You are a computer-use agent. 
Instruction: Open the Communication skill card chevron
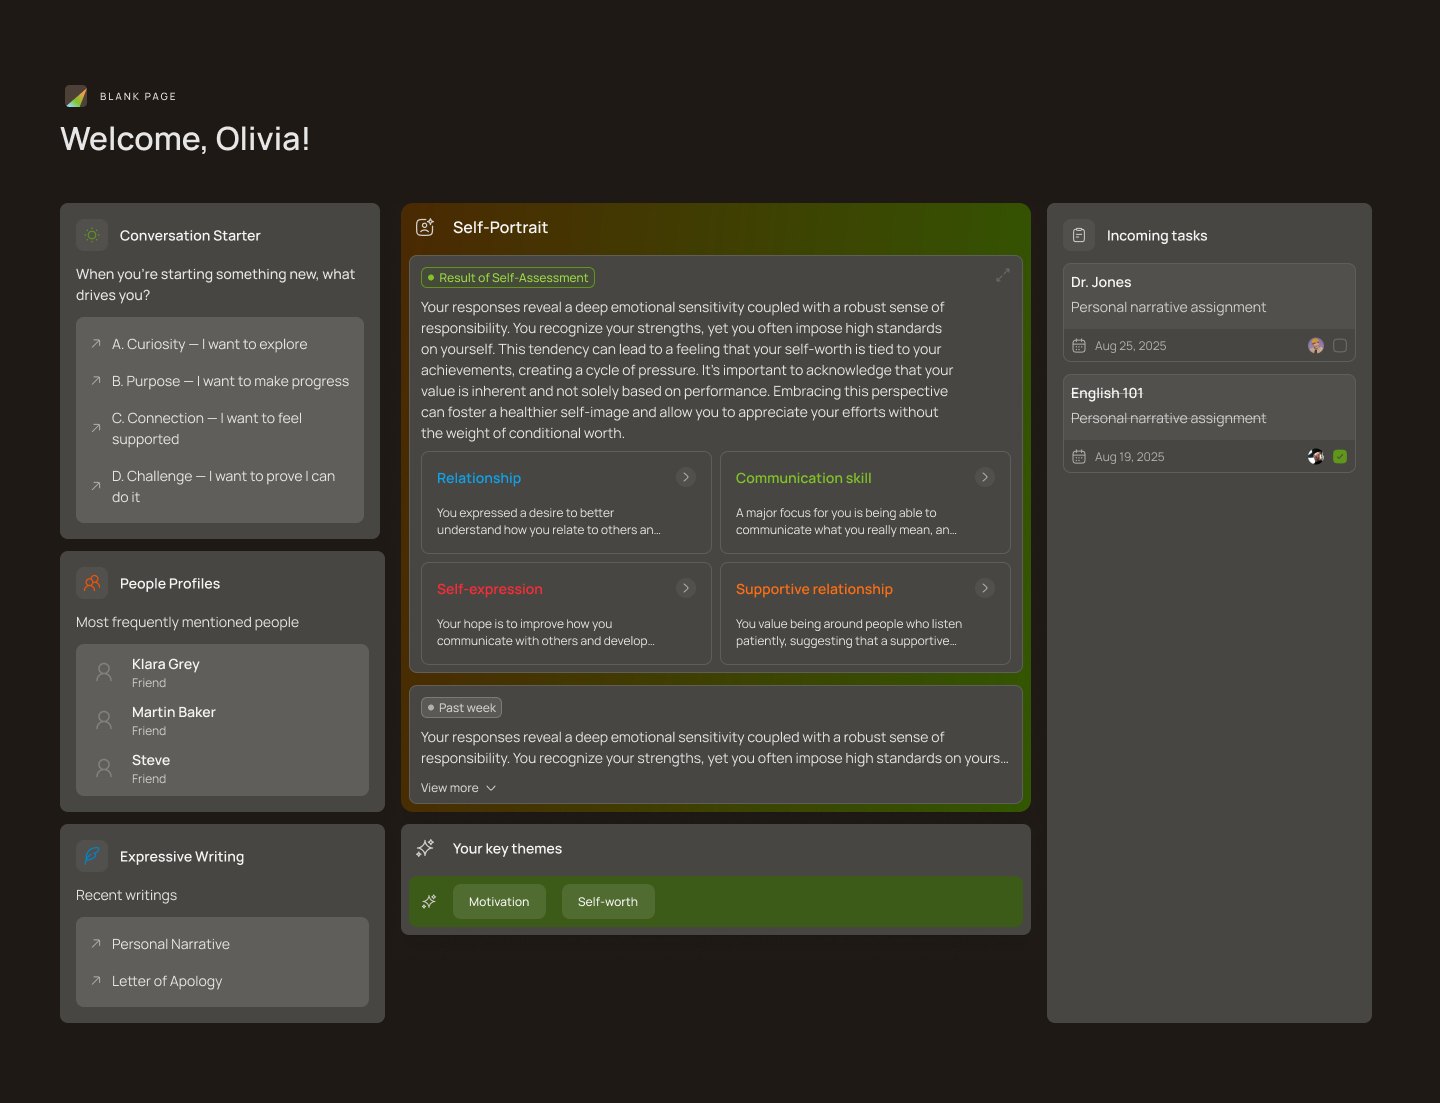pyautogui.click(x=985, y=477)
